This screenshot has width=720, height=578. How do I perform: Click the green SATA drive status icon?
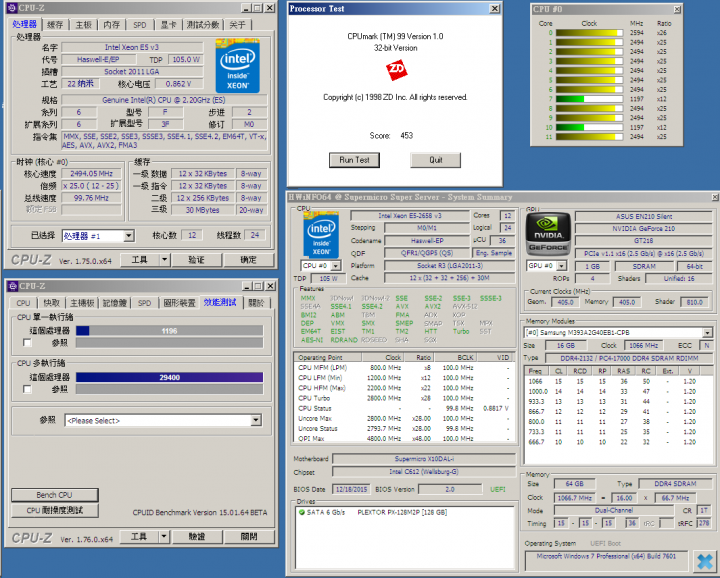(x=302, y=512)
